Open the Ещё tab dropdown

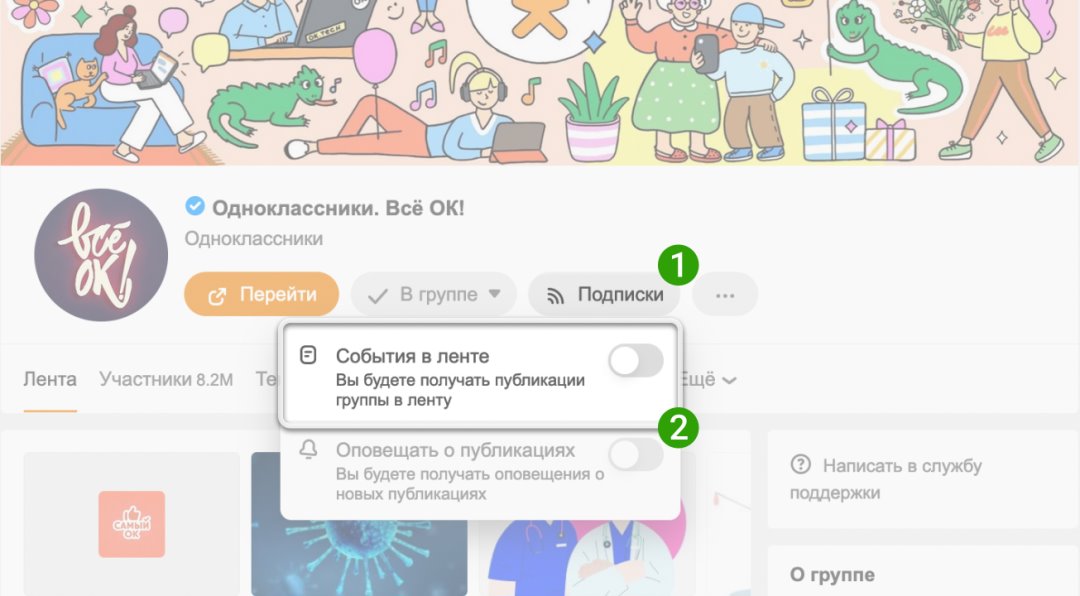pos(708,380)
